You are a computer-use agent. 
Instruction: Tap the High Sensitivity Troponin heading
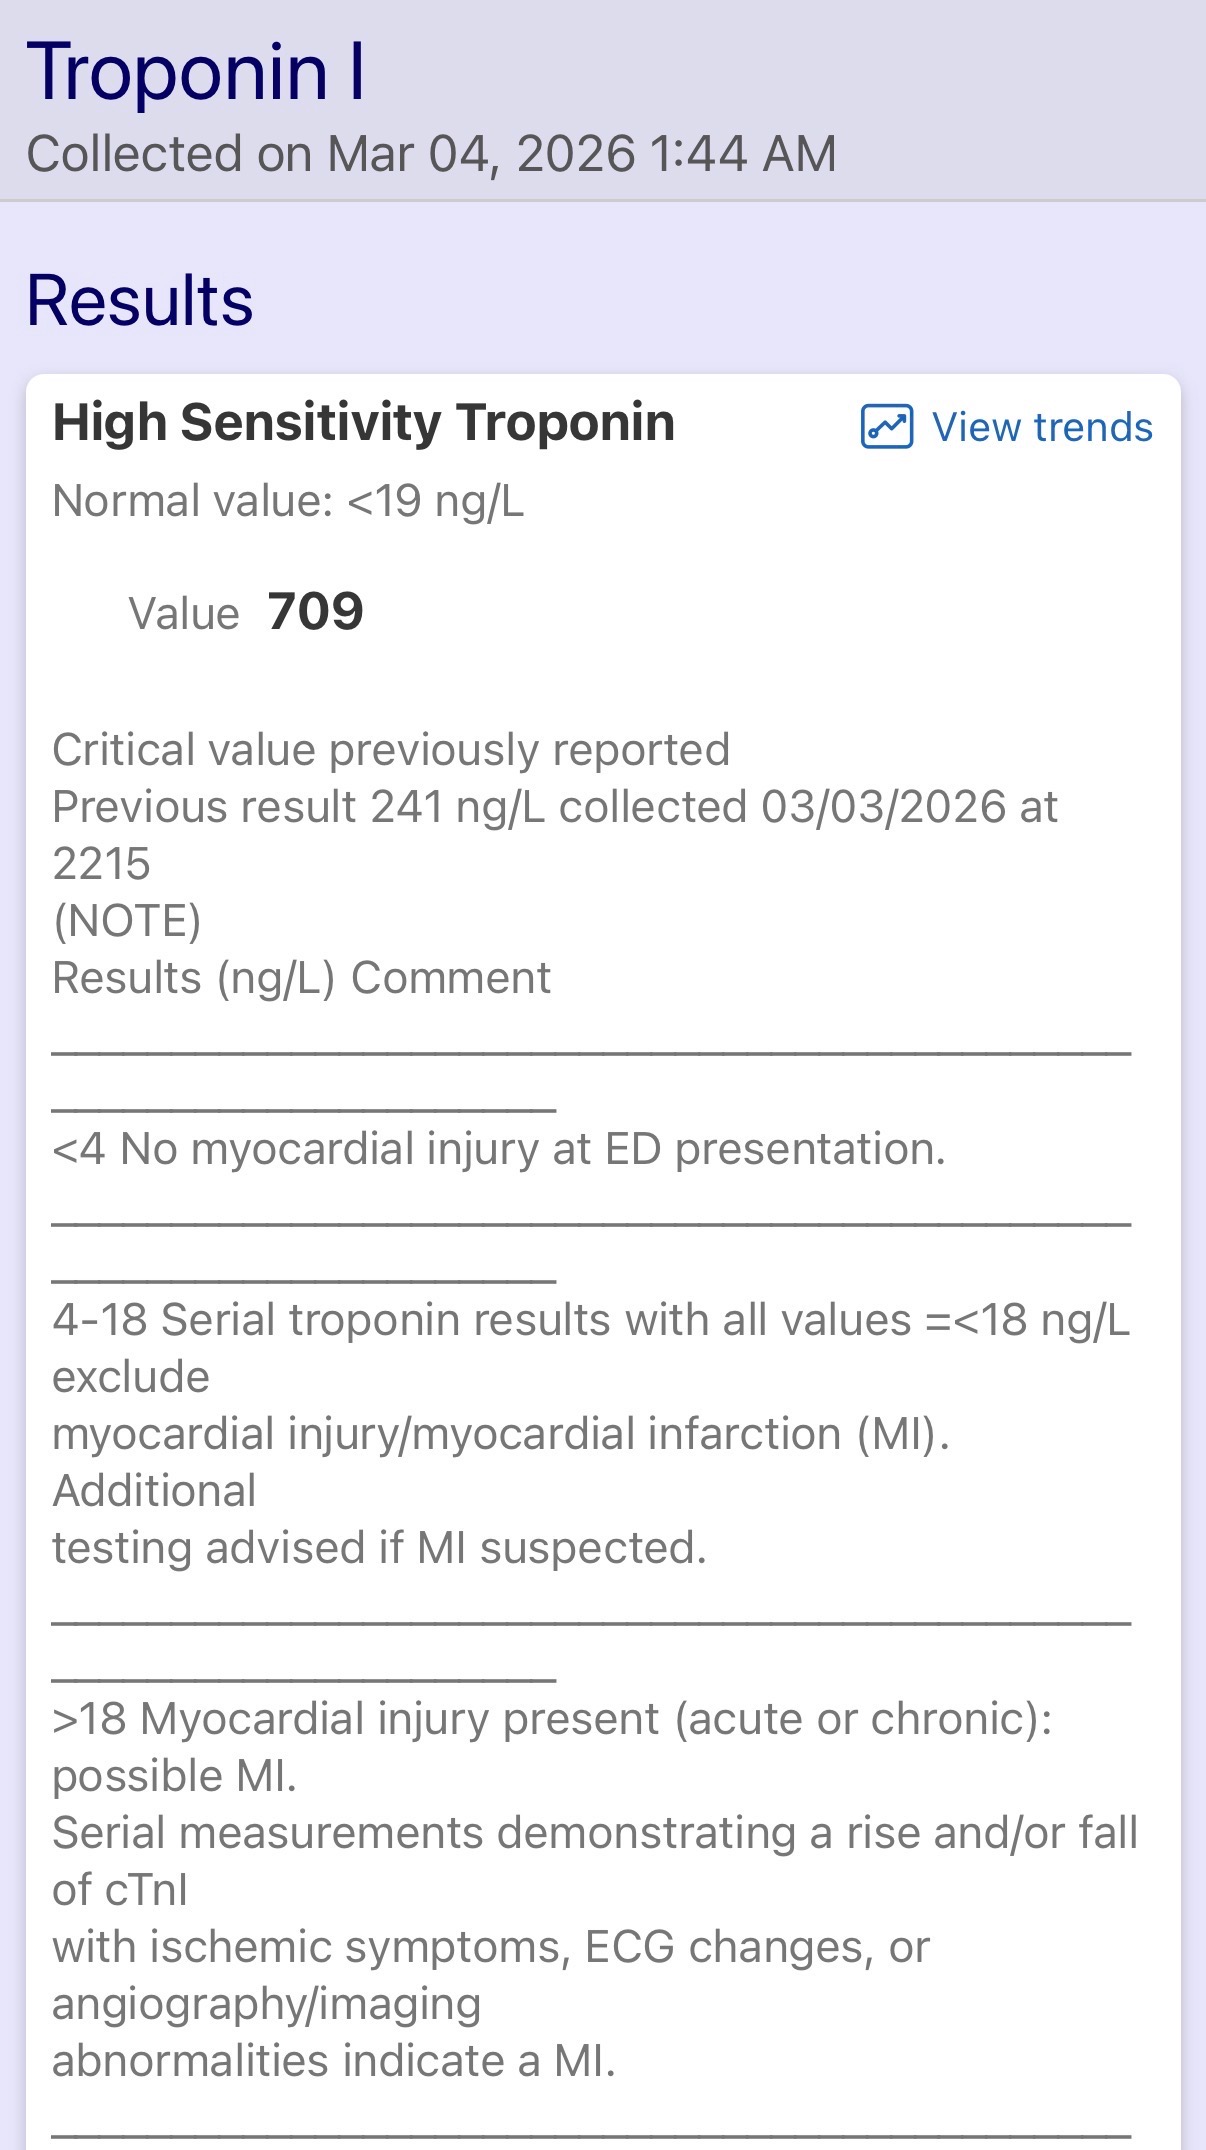[x=363, y=422]
